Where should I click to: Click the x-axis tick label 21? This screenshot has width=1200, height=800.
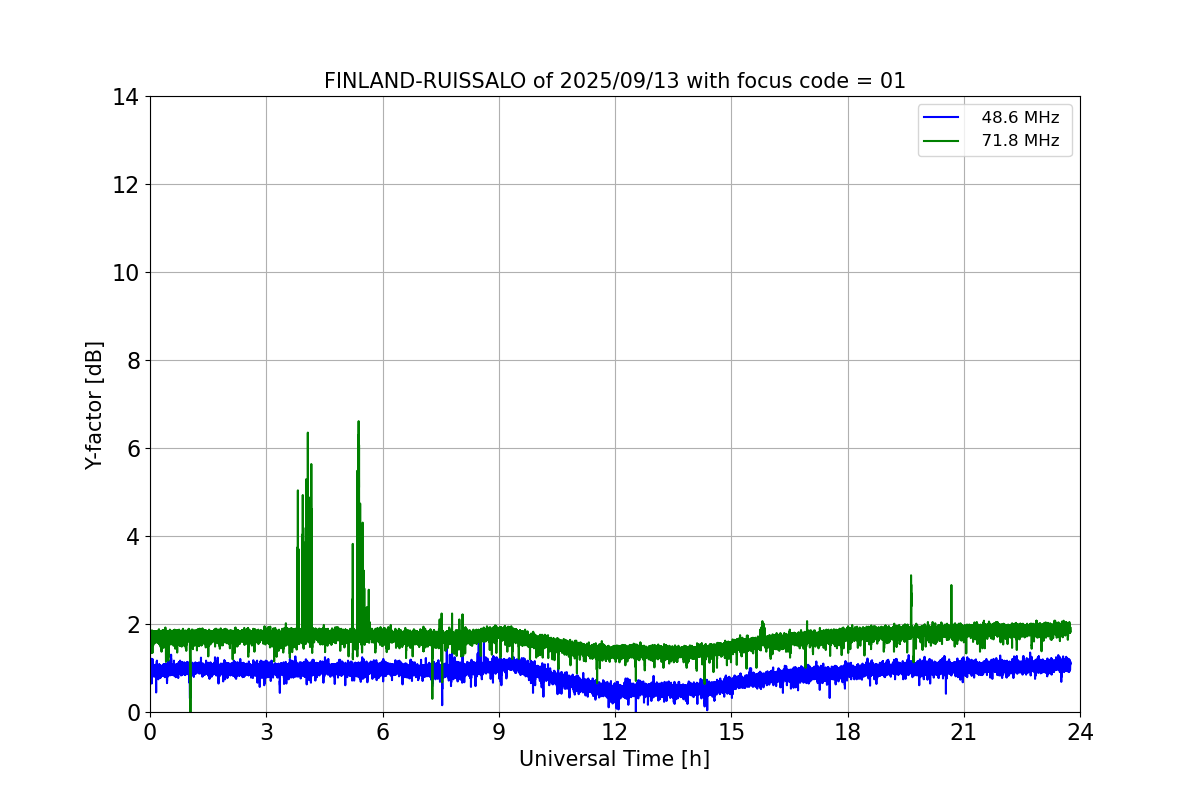pos(964,732)
